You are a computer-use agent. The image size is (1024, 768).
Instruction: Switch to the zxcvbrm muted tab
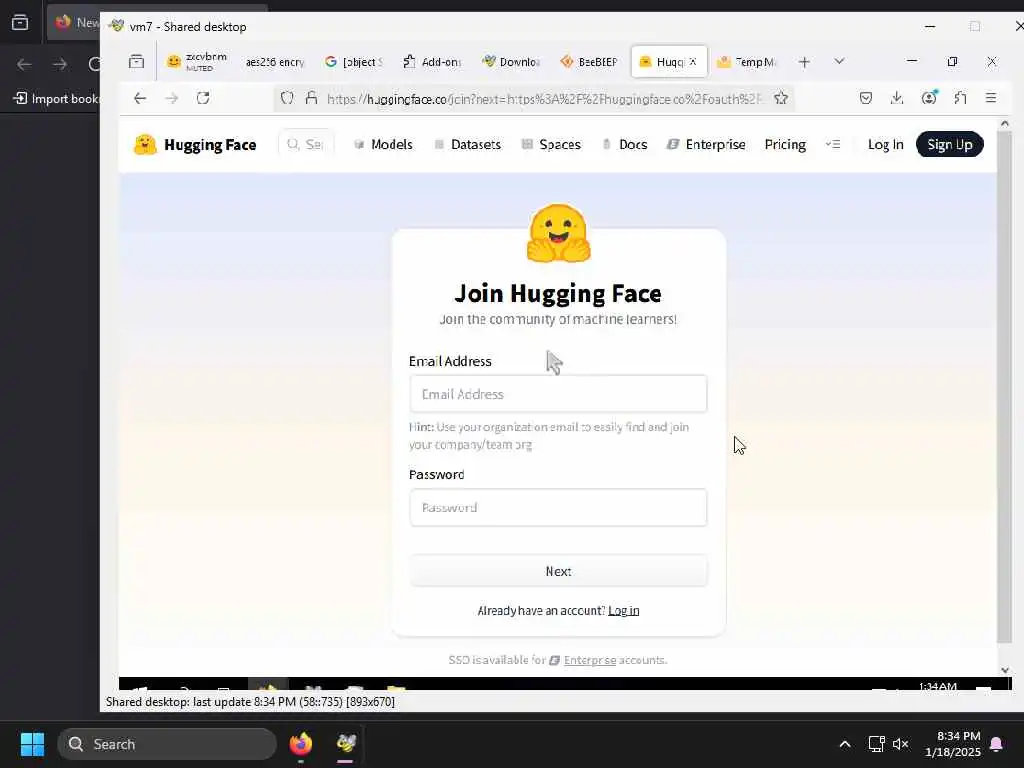(x=197, y=62)
